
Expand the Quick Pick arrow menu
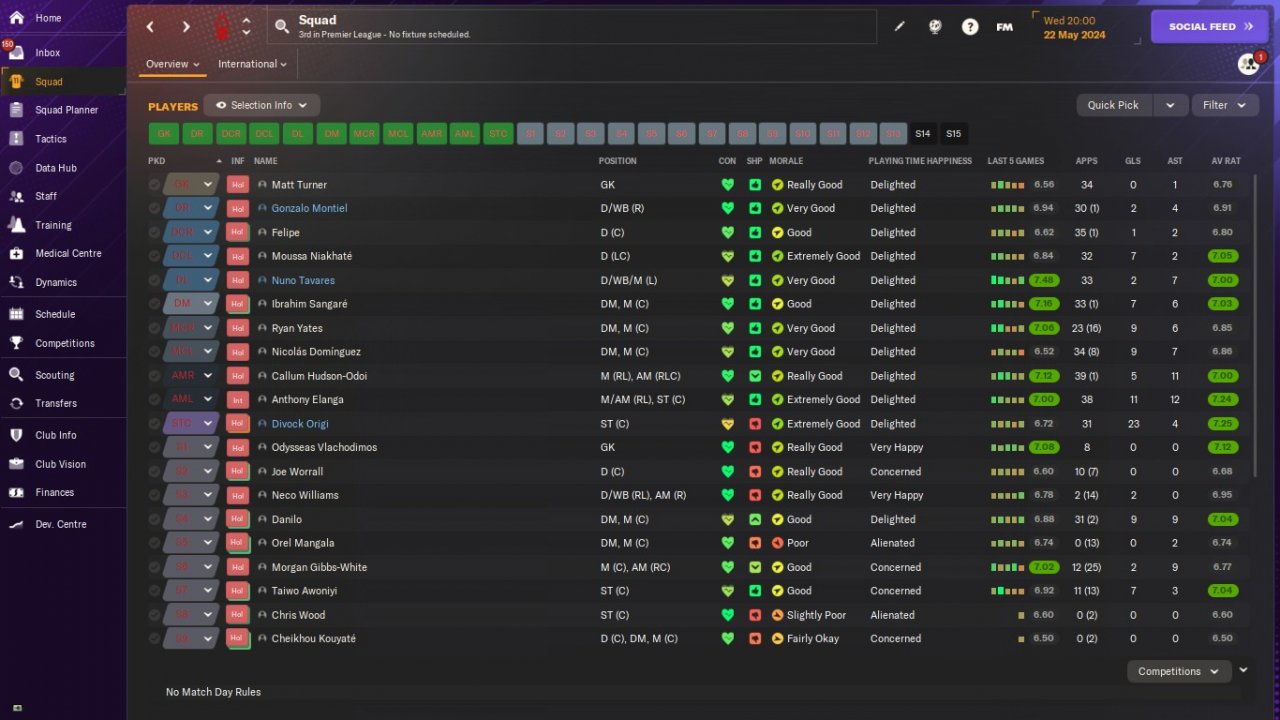click(x=1170, y=105)
